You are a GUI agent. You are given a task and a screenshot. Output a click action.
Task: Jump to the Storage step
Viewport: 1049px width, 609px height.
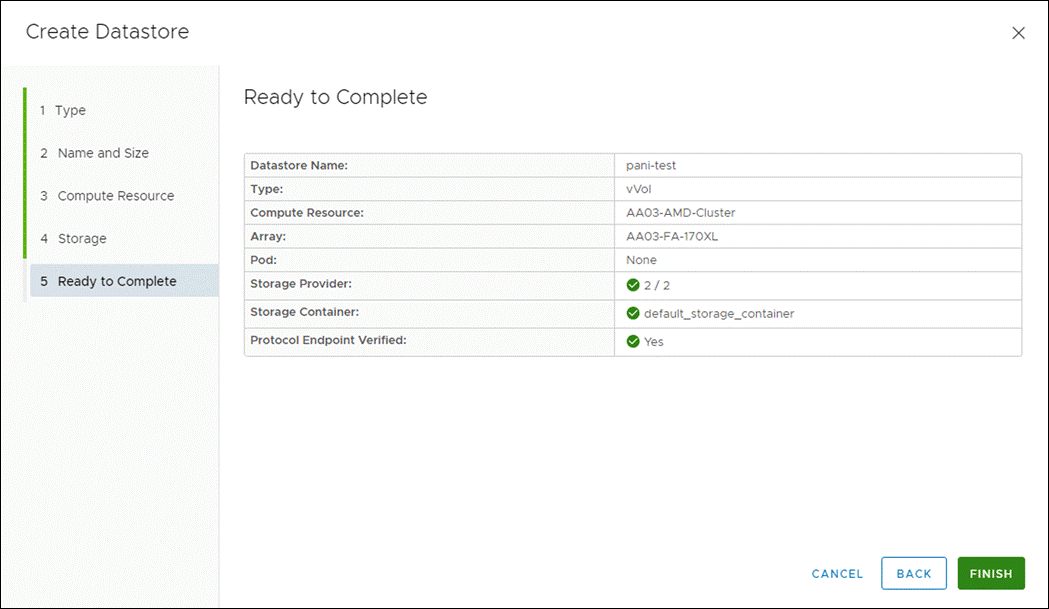pos(84,238)
